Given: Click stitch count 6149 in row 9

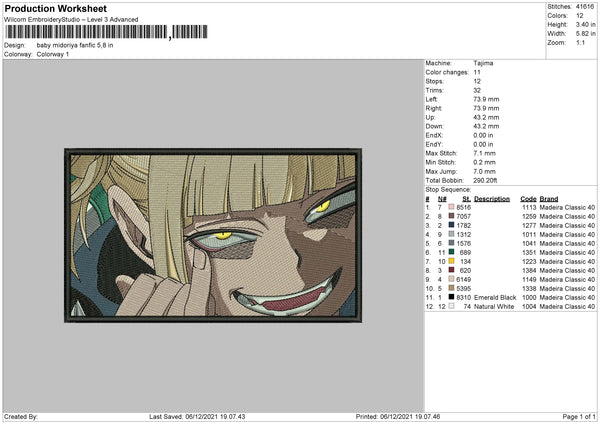Looking at the screenshot, I should pos(463,279).
